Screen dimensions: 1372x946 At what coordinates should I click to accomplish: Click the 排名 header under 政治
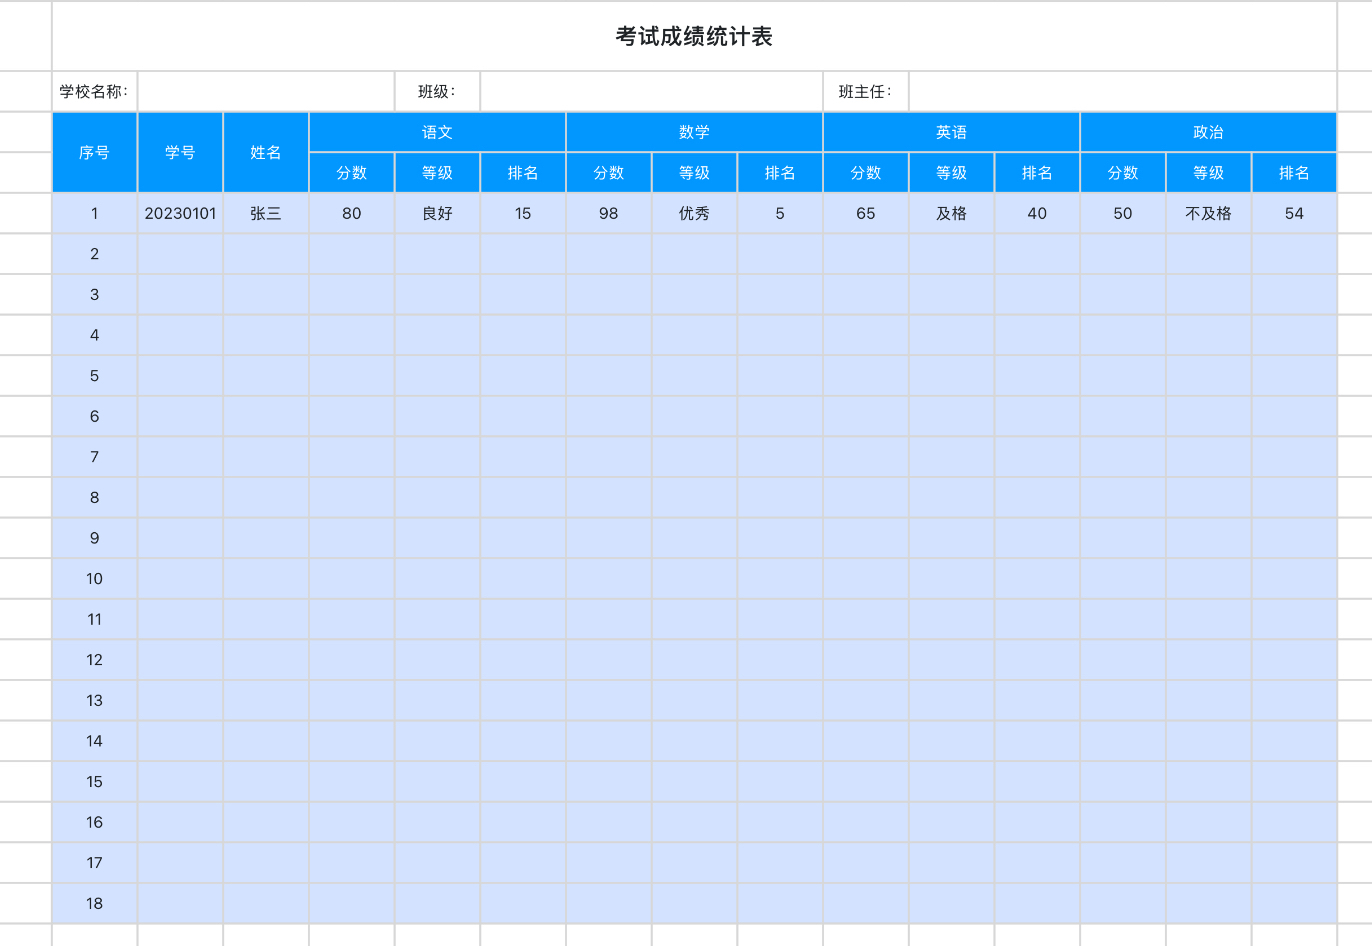tap(1294, 172)
